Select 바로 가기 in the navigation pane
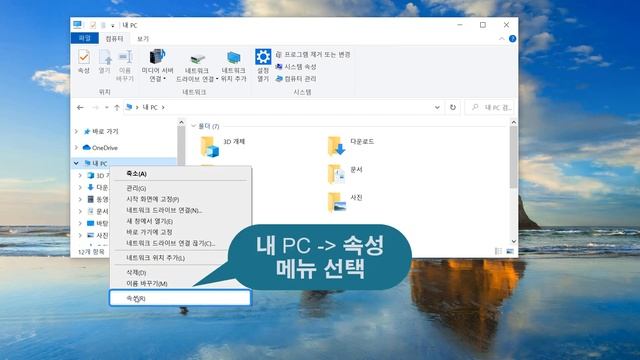Image resolution: width=640 pixels, height=360 pixels. pos(101,131)
